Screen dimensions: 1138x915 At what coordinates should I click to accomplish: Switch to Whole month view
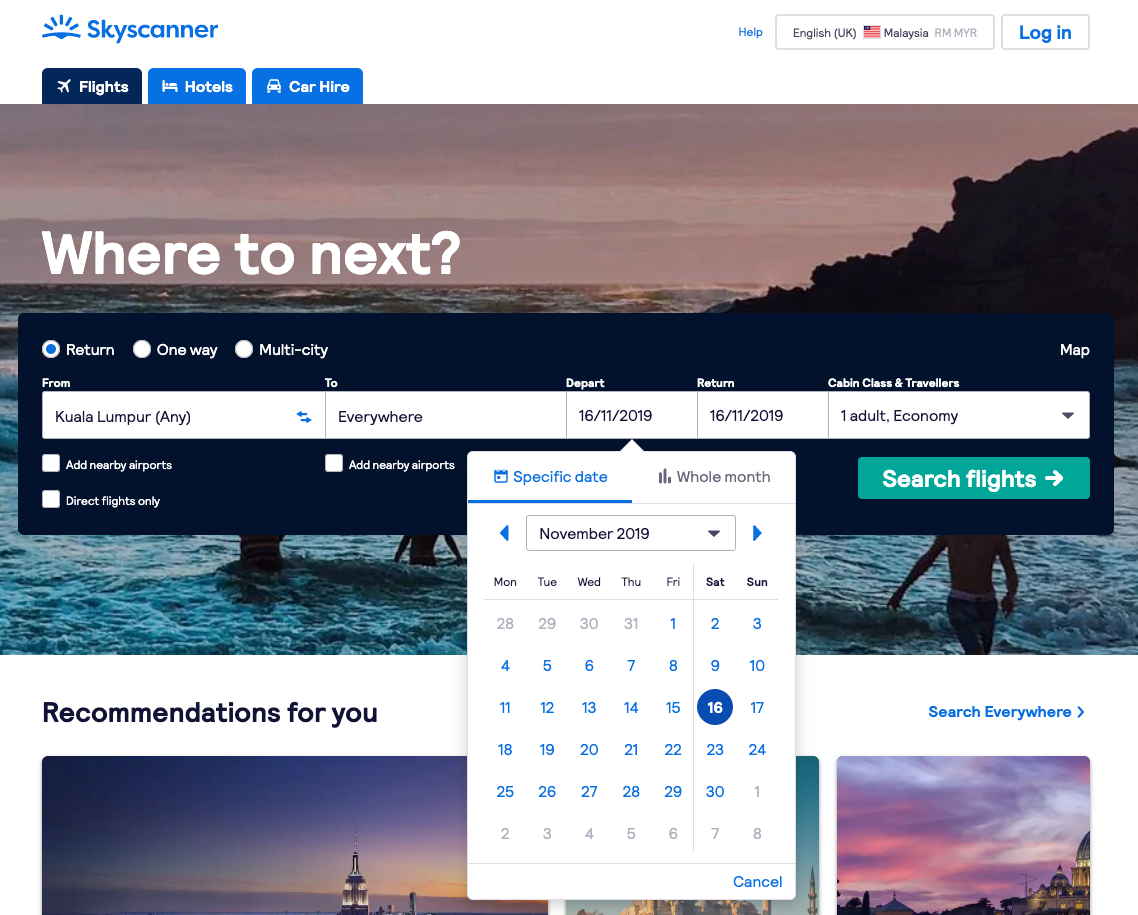tap(714, 477)
